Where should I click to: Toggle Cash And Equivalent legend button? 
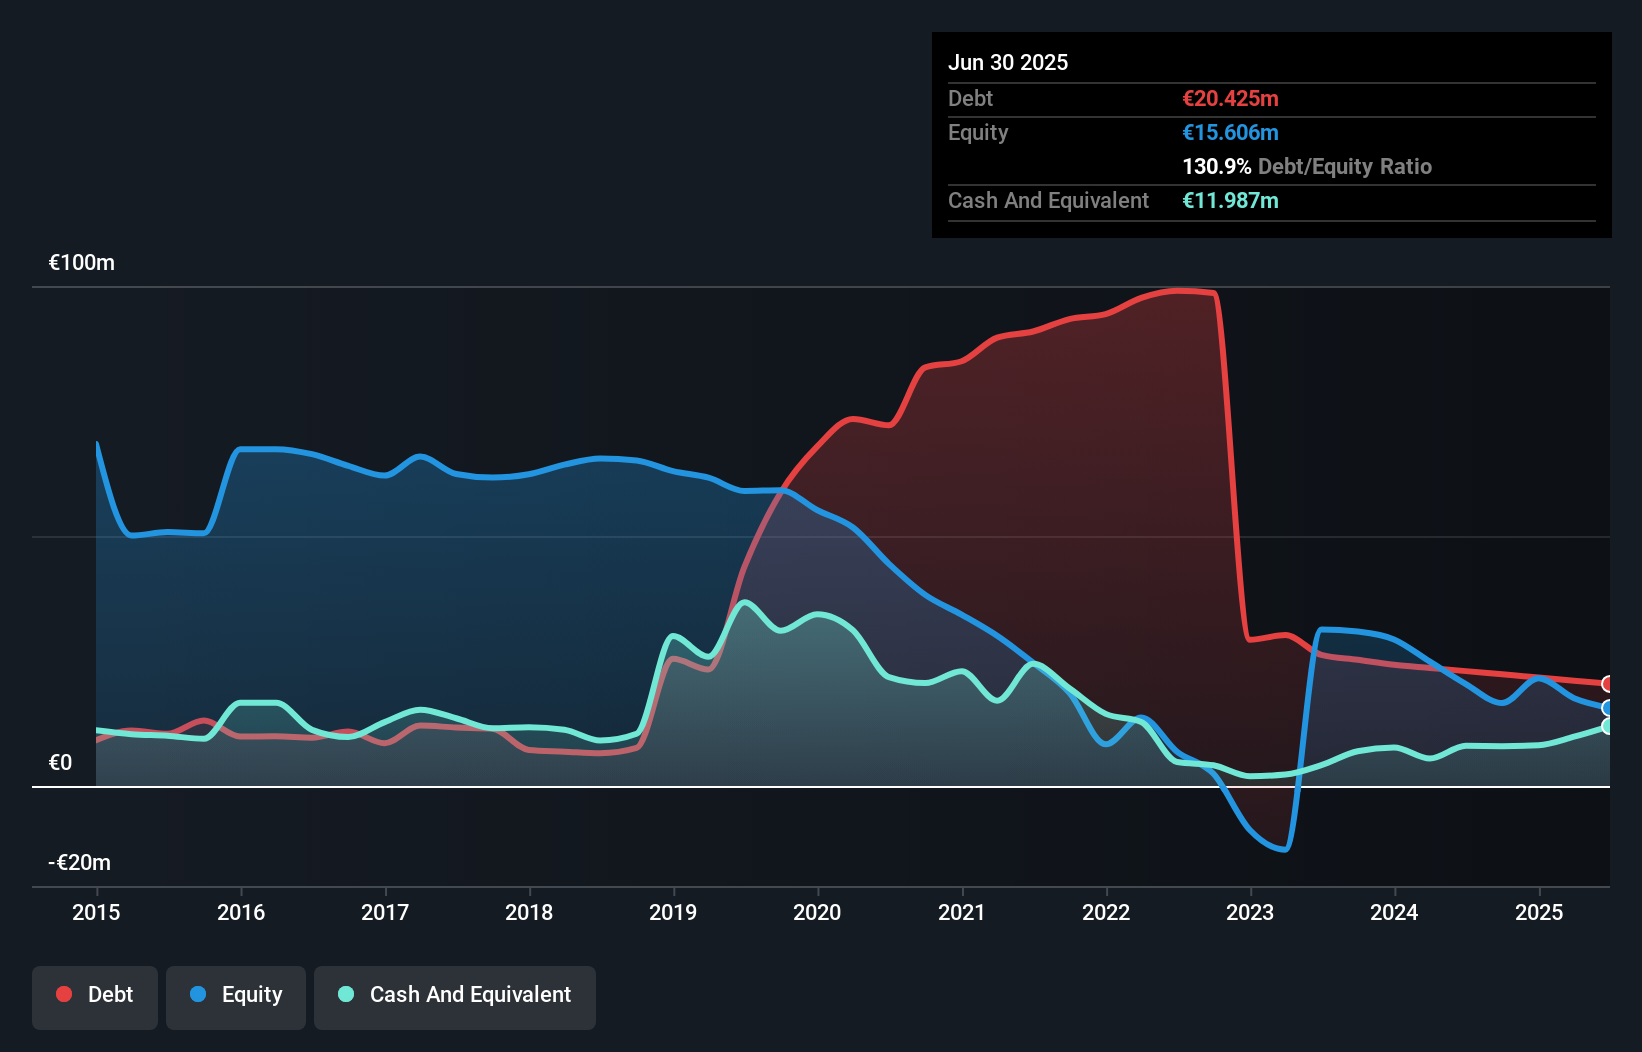point(455,996)
